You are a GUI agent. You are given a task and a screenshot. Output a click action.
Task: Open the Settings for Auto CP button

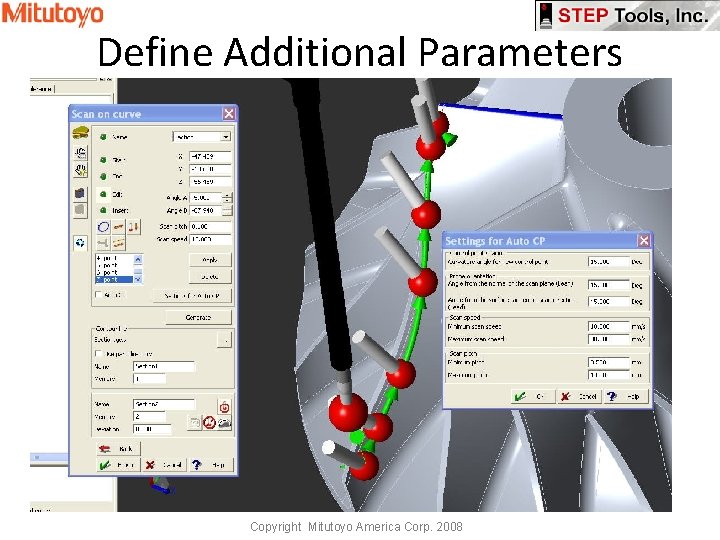tap(192, 296)
